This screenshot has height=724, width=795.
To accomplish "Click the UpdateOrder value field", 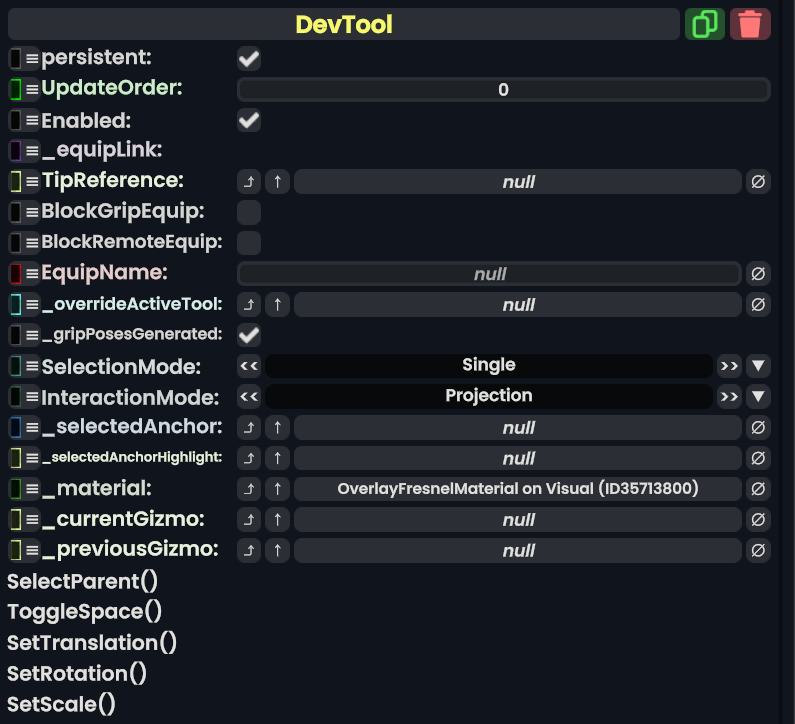I will click(503, 90).
